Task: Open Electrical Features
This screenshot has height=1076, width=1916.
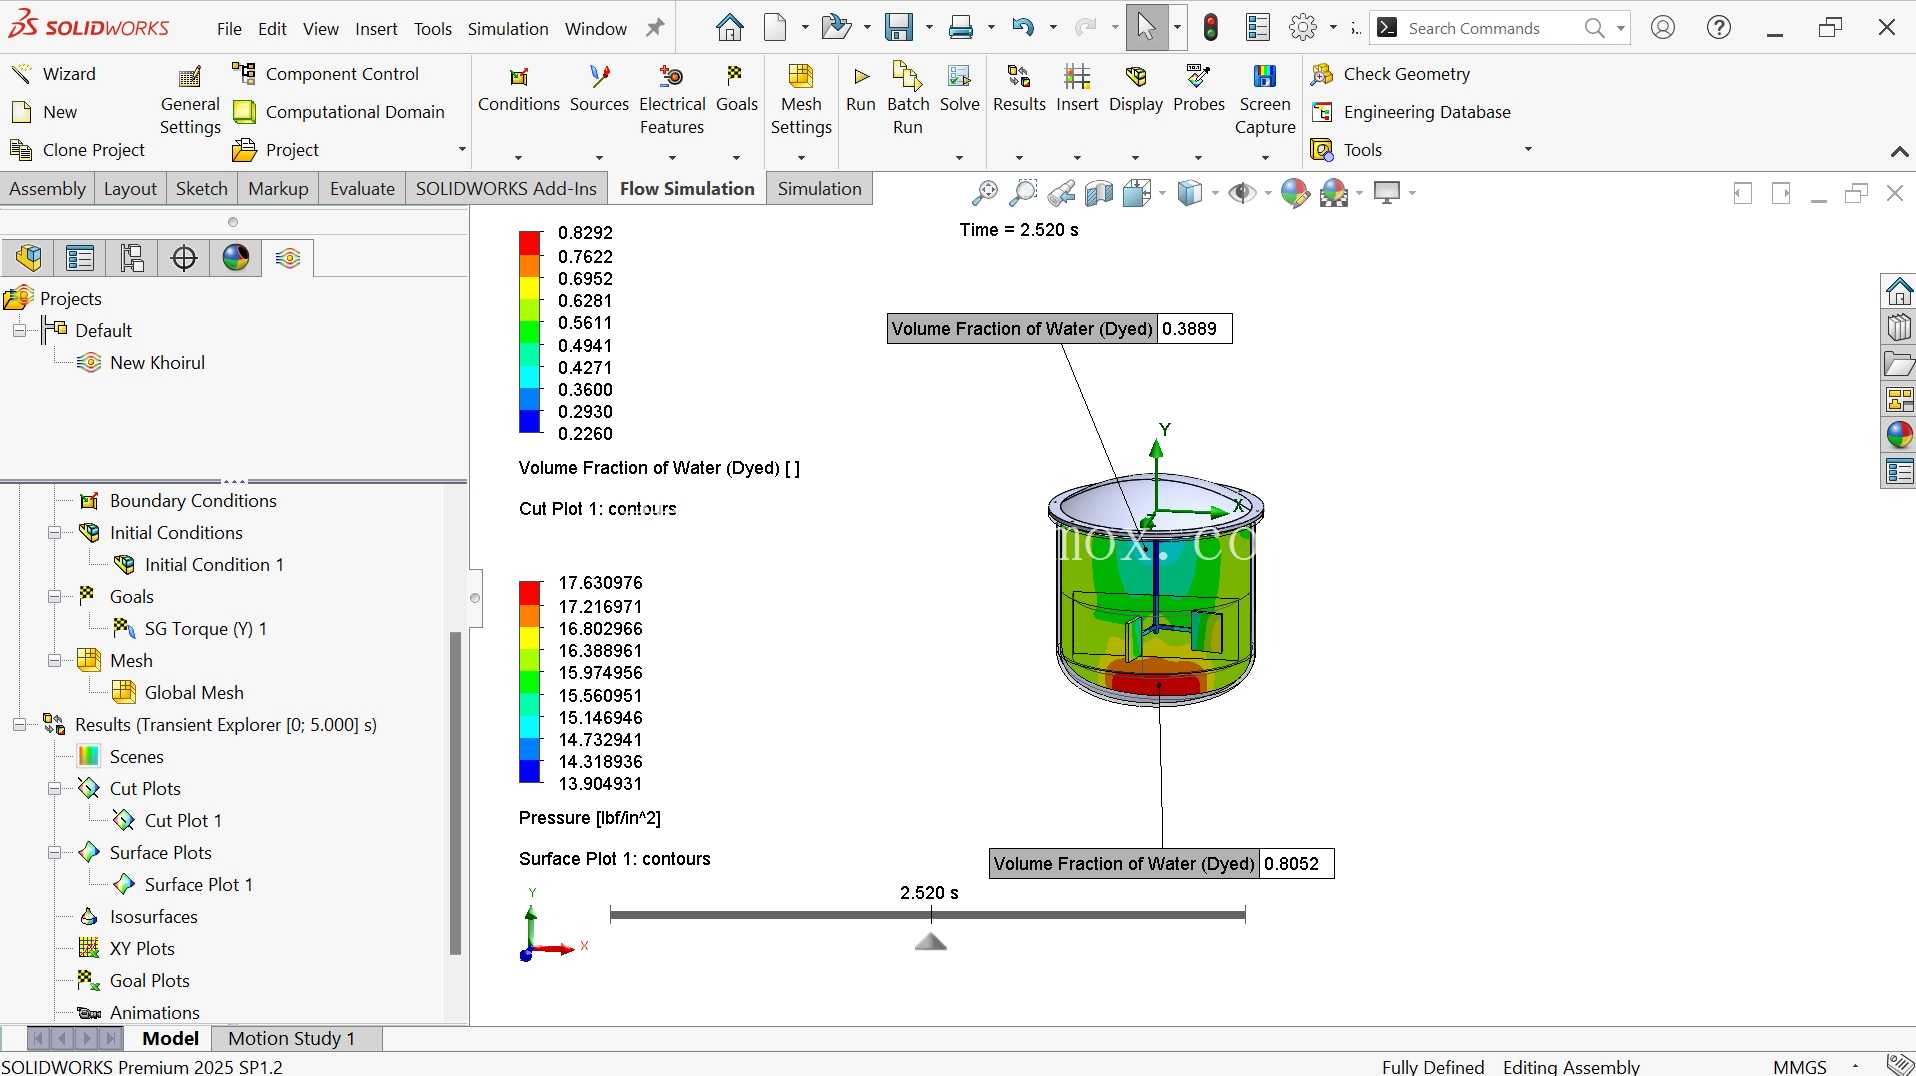Action: pyautogui.click(x=672, y=102)
